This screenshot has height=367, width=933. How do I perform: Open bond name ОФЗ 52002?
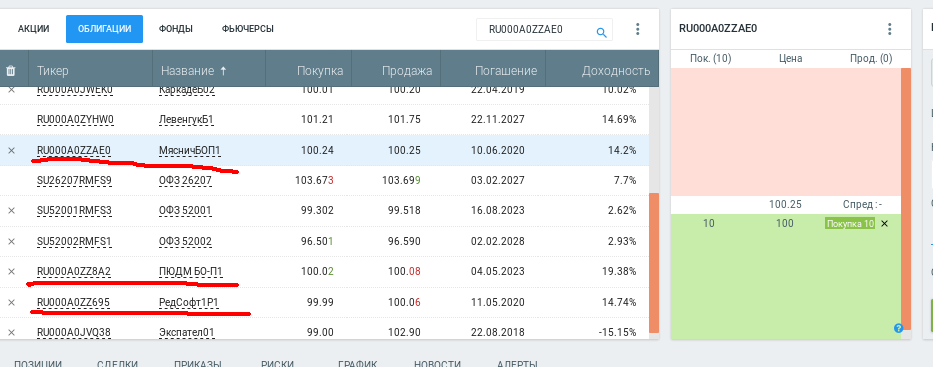(185, 241)
